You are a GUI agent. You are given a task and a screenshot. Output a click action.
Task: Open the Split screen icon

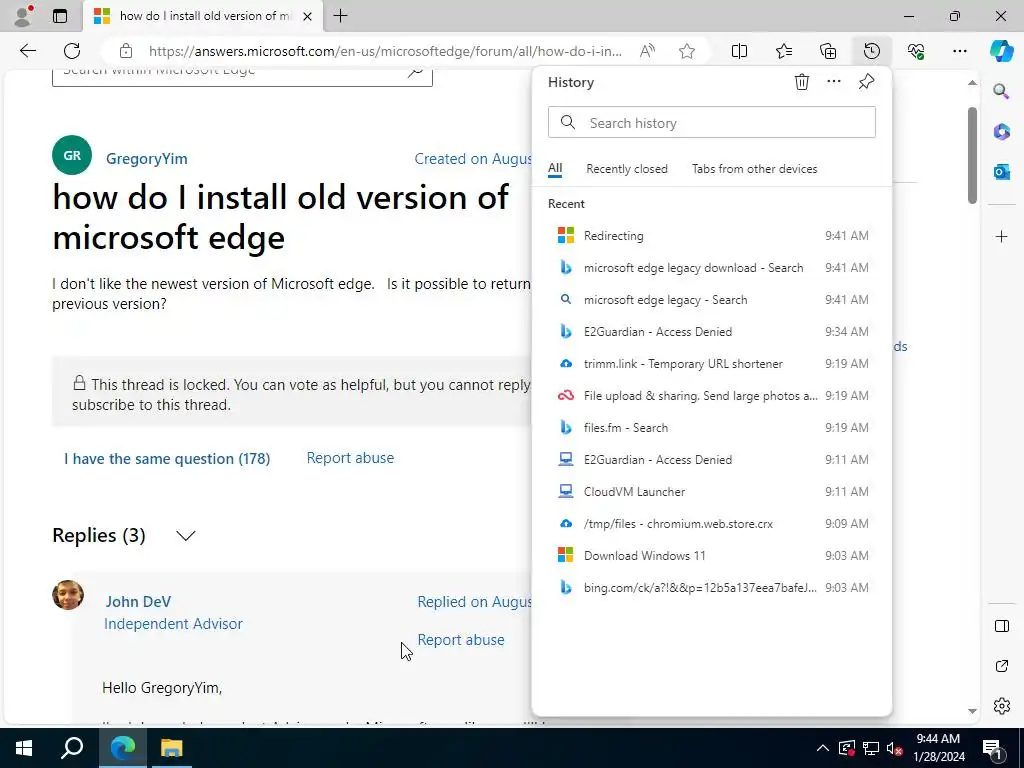[739, 51]
